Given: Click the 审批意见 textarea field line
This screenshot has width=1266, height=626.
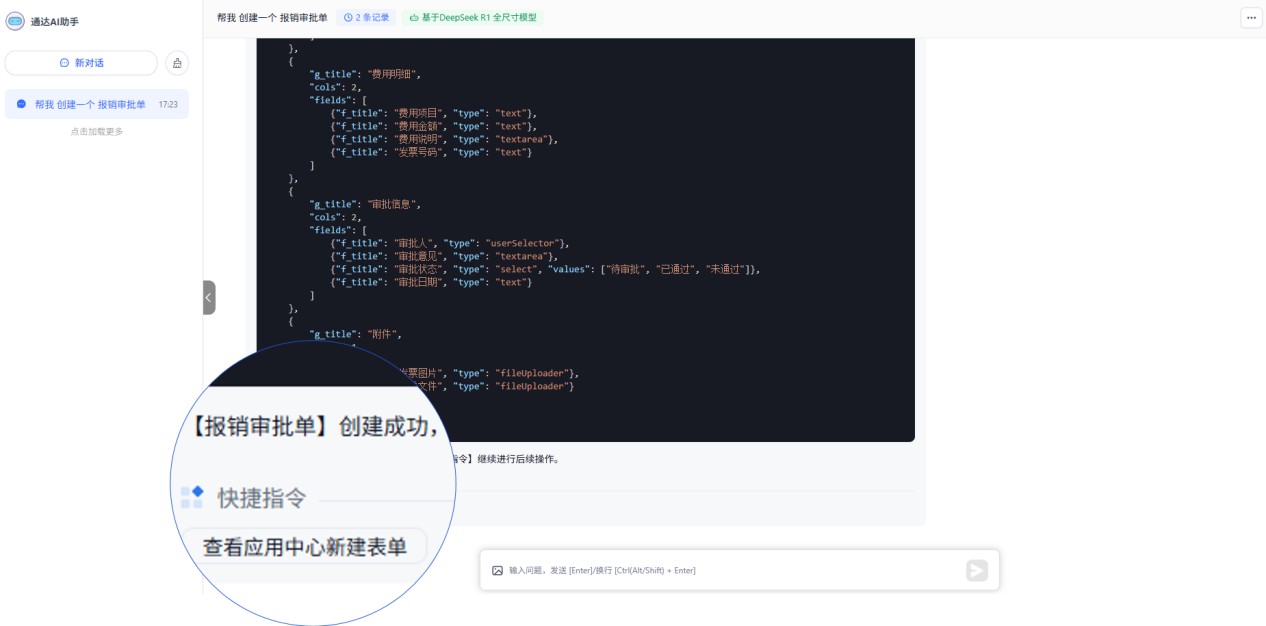Looking at the screenshot, I should click(x=444, y=256).
